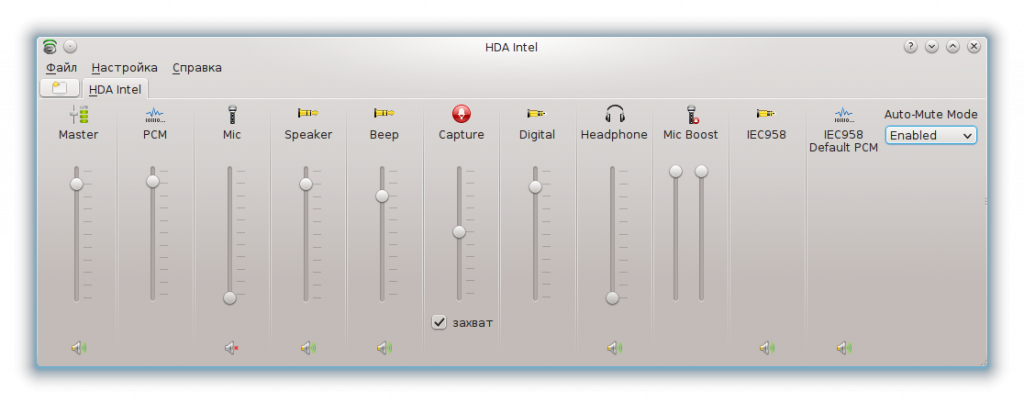
Task: Open the Auto-Mute Mode dropdown
Action: point(931,135)
